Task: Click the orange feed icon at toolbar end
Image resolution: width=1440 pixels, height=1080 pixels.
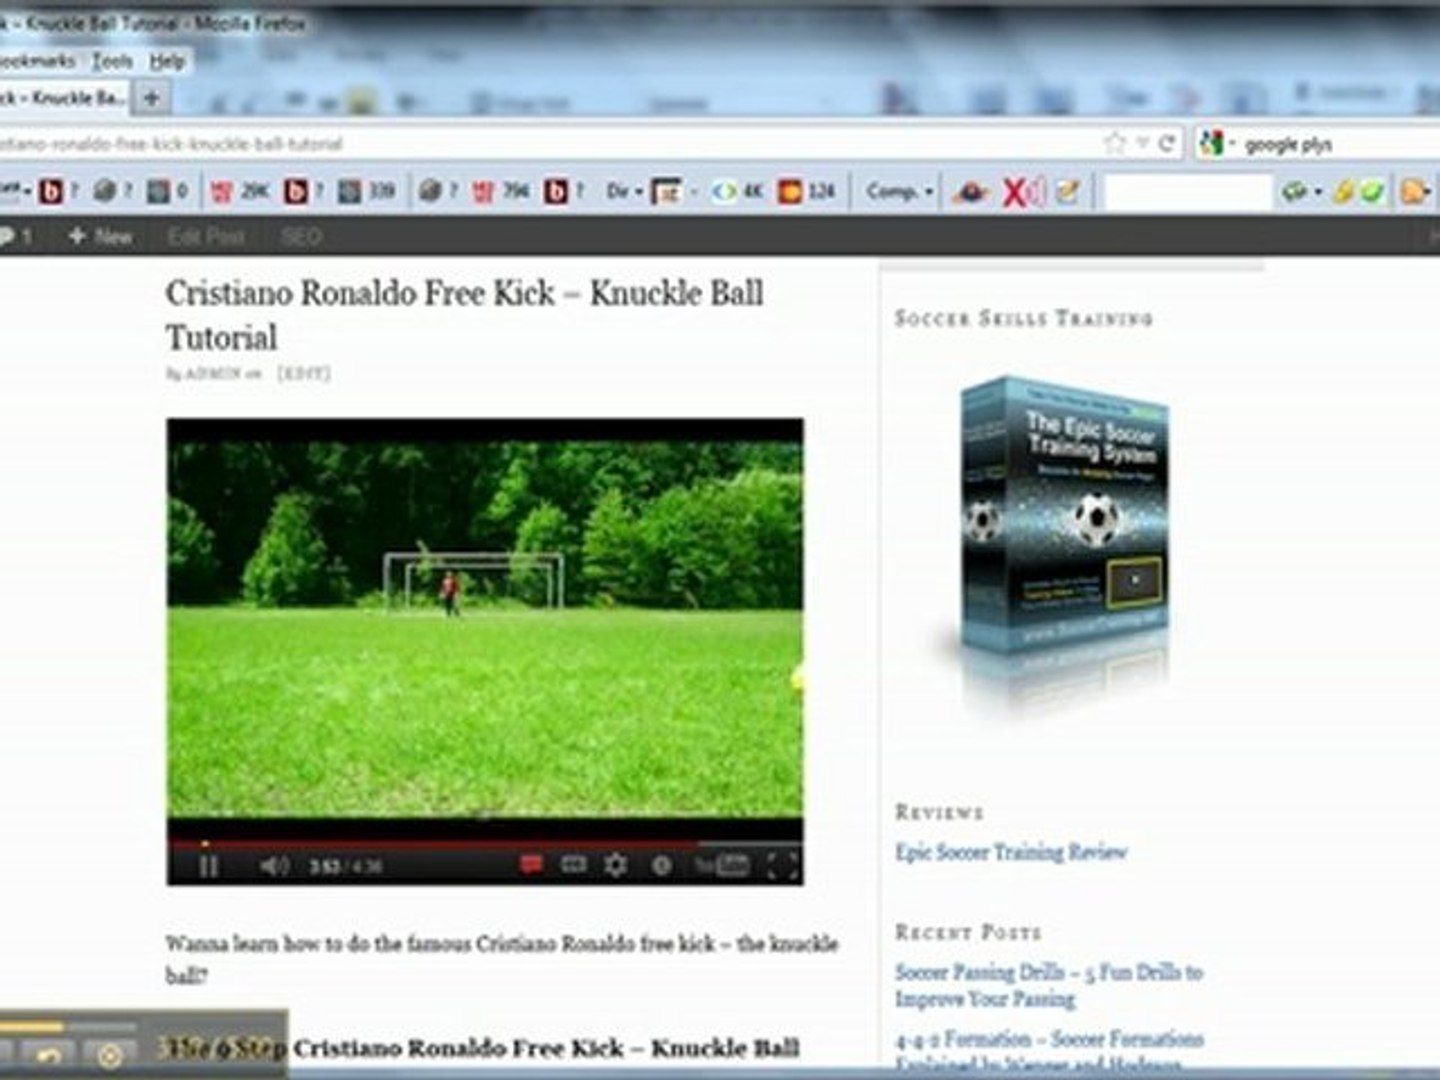Action: tap(1414, 191)
